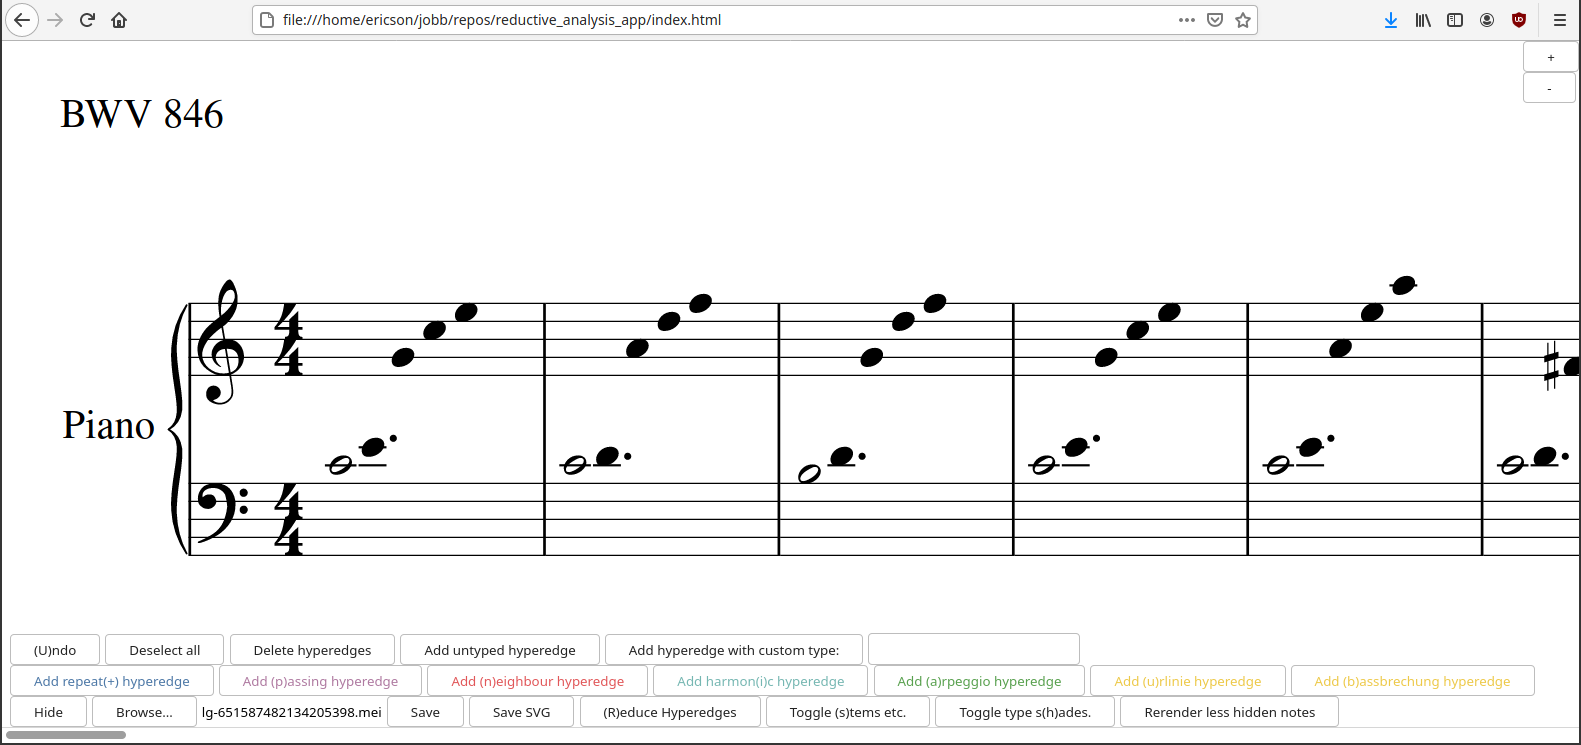Open the Firefox account icon
Viewport: 1581px width, 745px height.
click(x=1487, y=20)
